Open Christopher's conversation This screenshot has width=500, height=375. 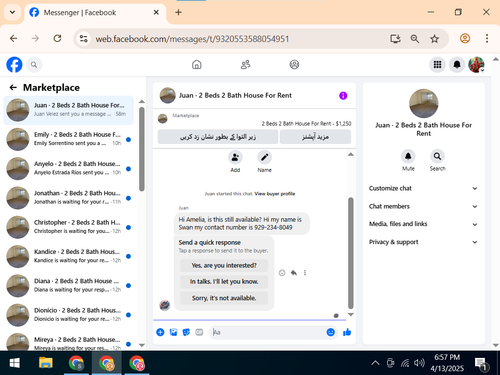click(x=69, y=227)
